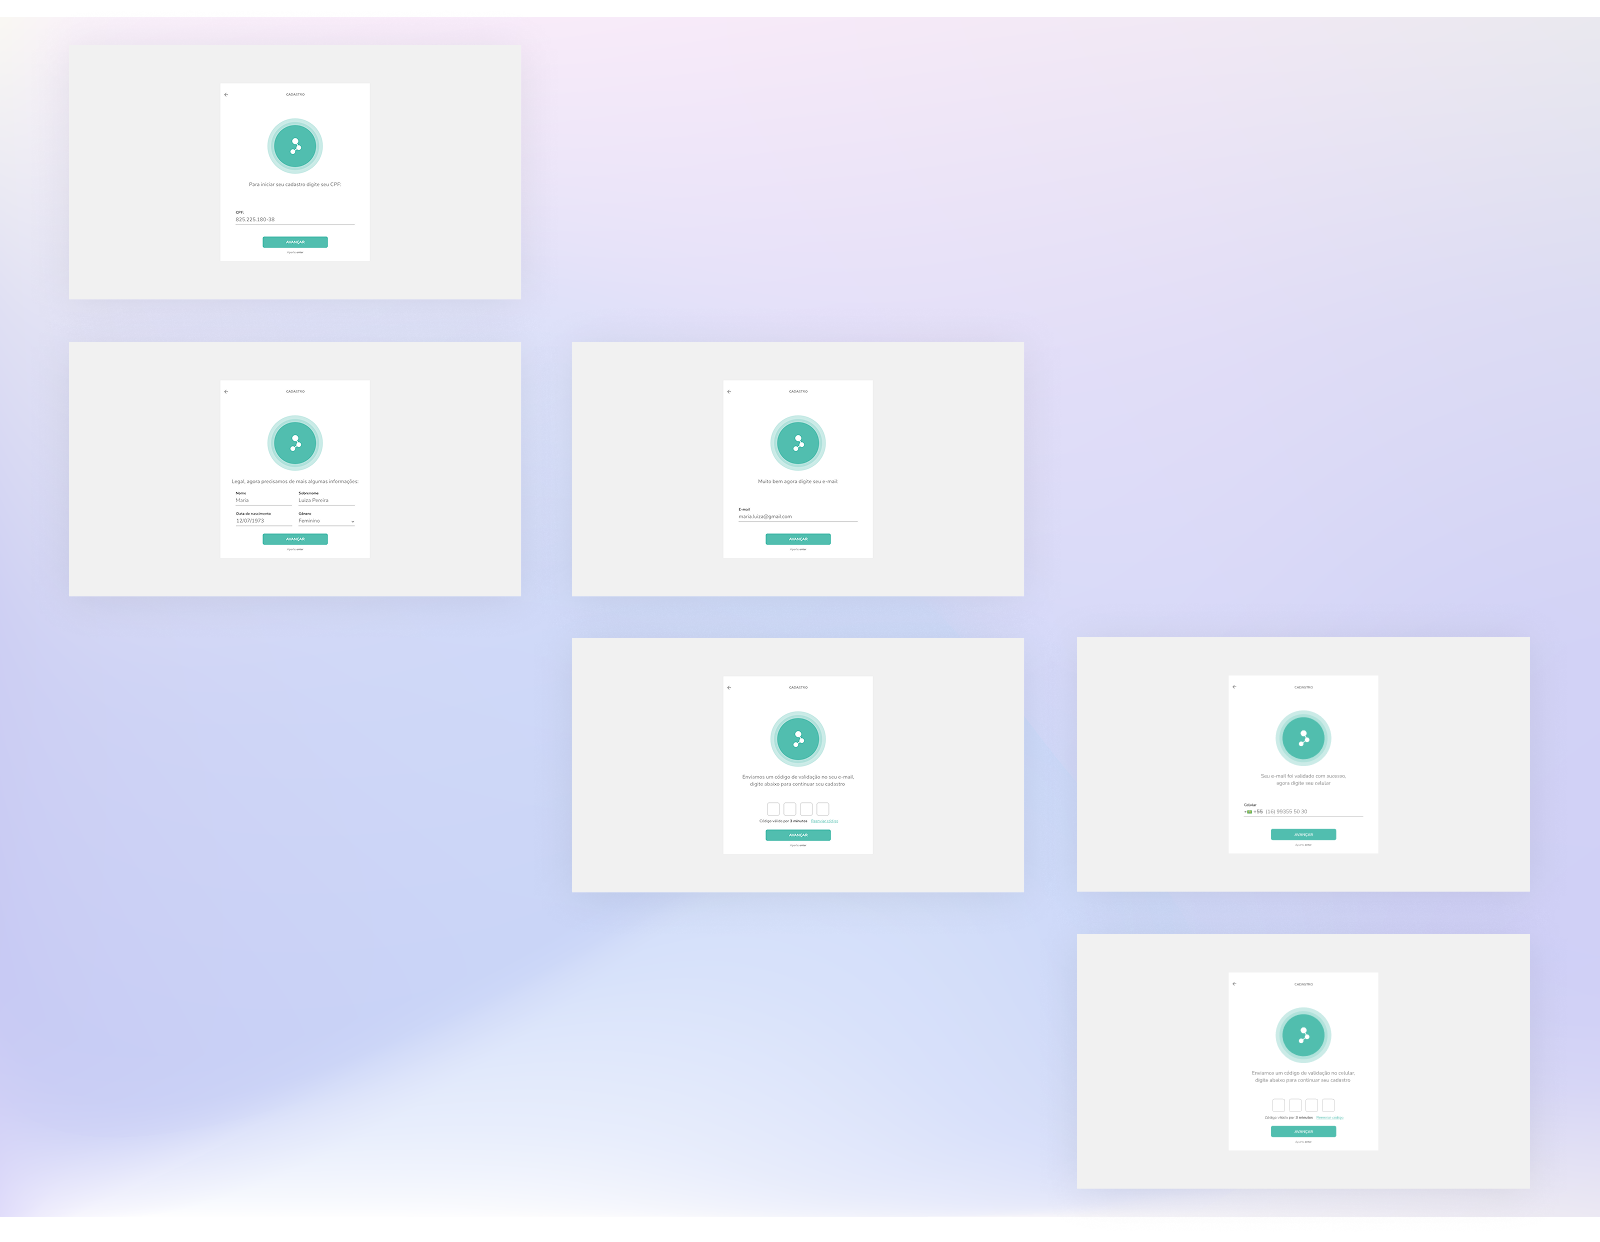Click the last code box on the phone code screen
The image size is (1600, 1242).
coord(1328,1105)
